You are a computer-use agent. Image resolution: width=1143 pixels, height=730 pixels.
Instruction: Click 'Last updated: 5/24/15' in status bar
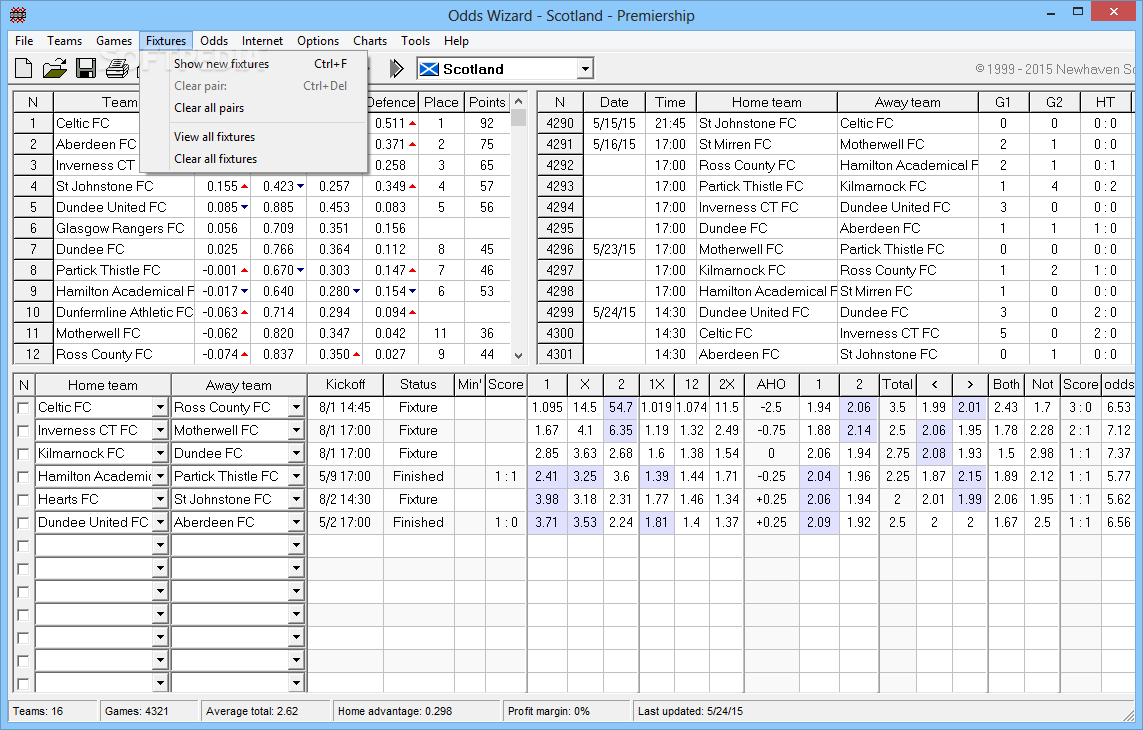point(690,712)
